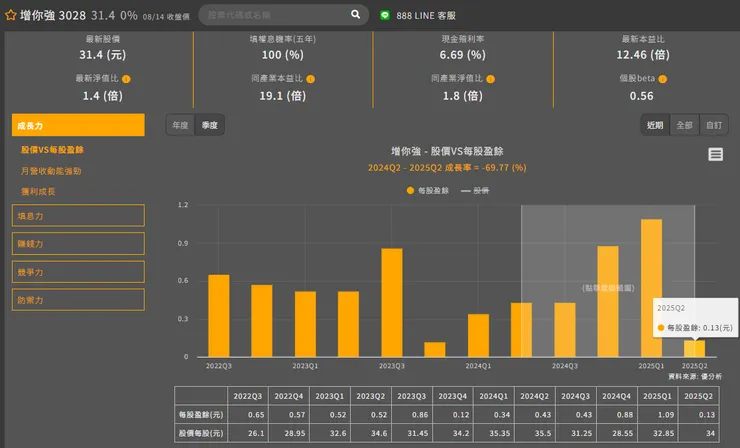Screen dimensions: 740x448
Task: Click the 2023Q3 tallest early bar
Action: coord(392,303)
